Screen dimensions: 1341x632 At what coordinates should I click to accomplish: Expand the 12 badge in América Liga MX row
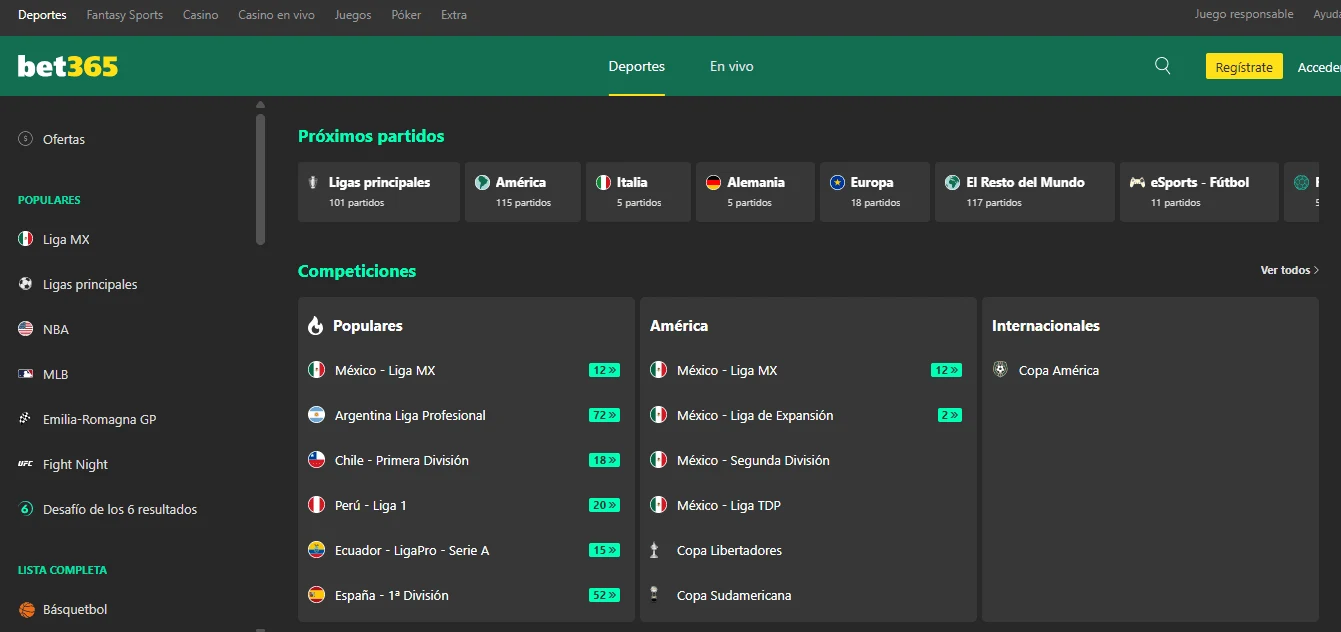coord(946,370)
